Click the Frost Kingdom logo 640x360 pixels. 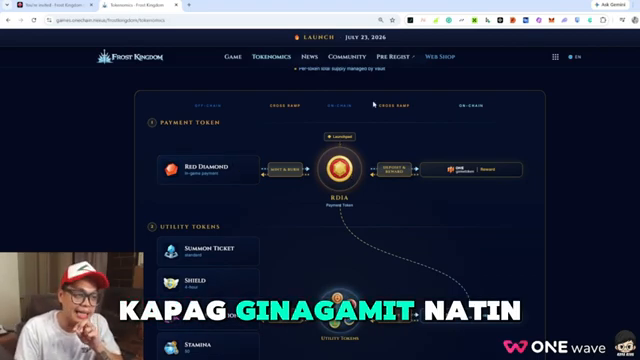click(x=130, y=57)
